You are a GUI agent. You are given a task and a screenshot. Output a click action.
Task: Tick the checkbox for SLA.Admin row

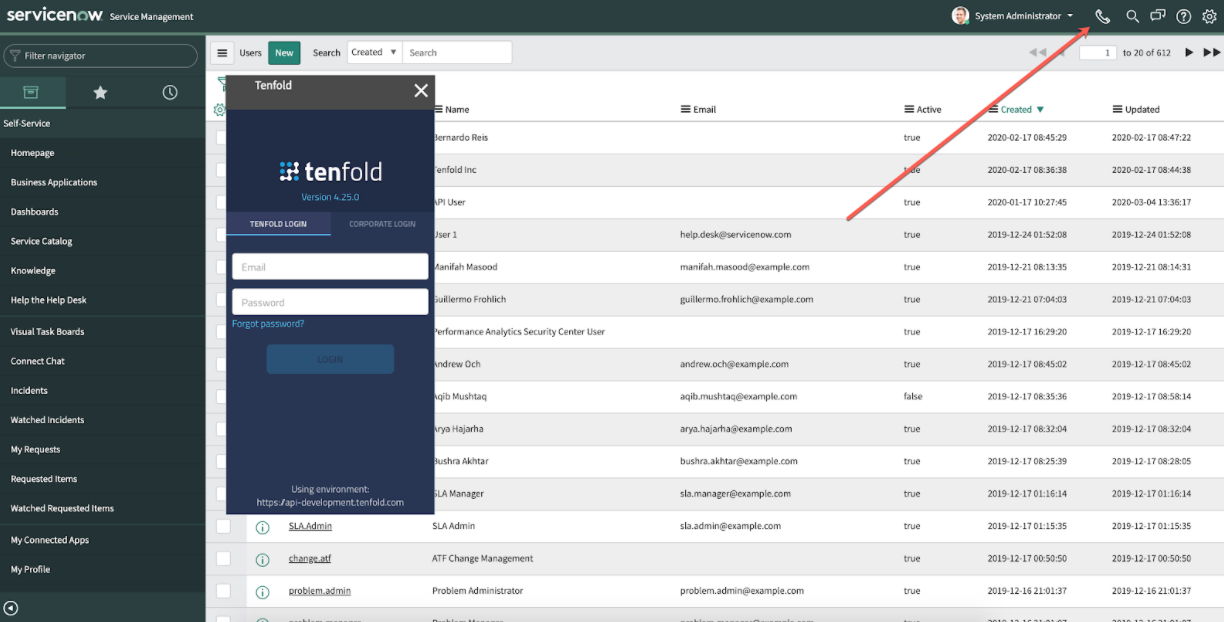click(223, 526)
